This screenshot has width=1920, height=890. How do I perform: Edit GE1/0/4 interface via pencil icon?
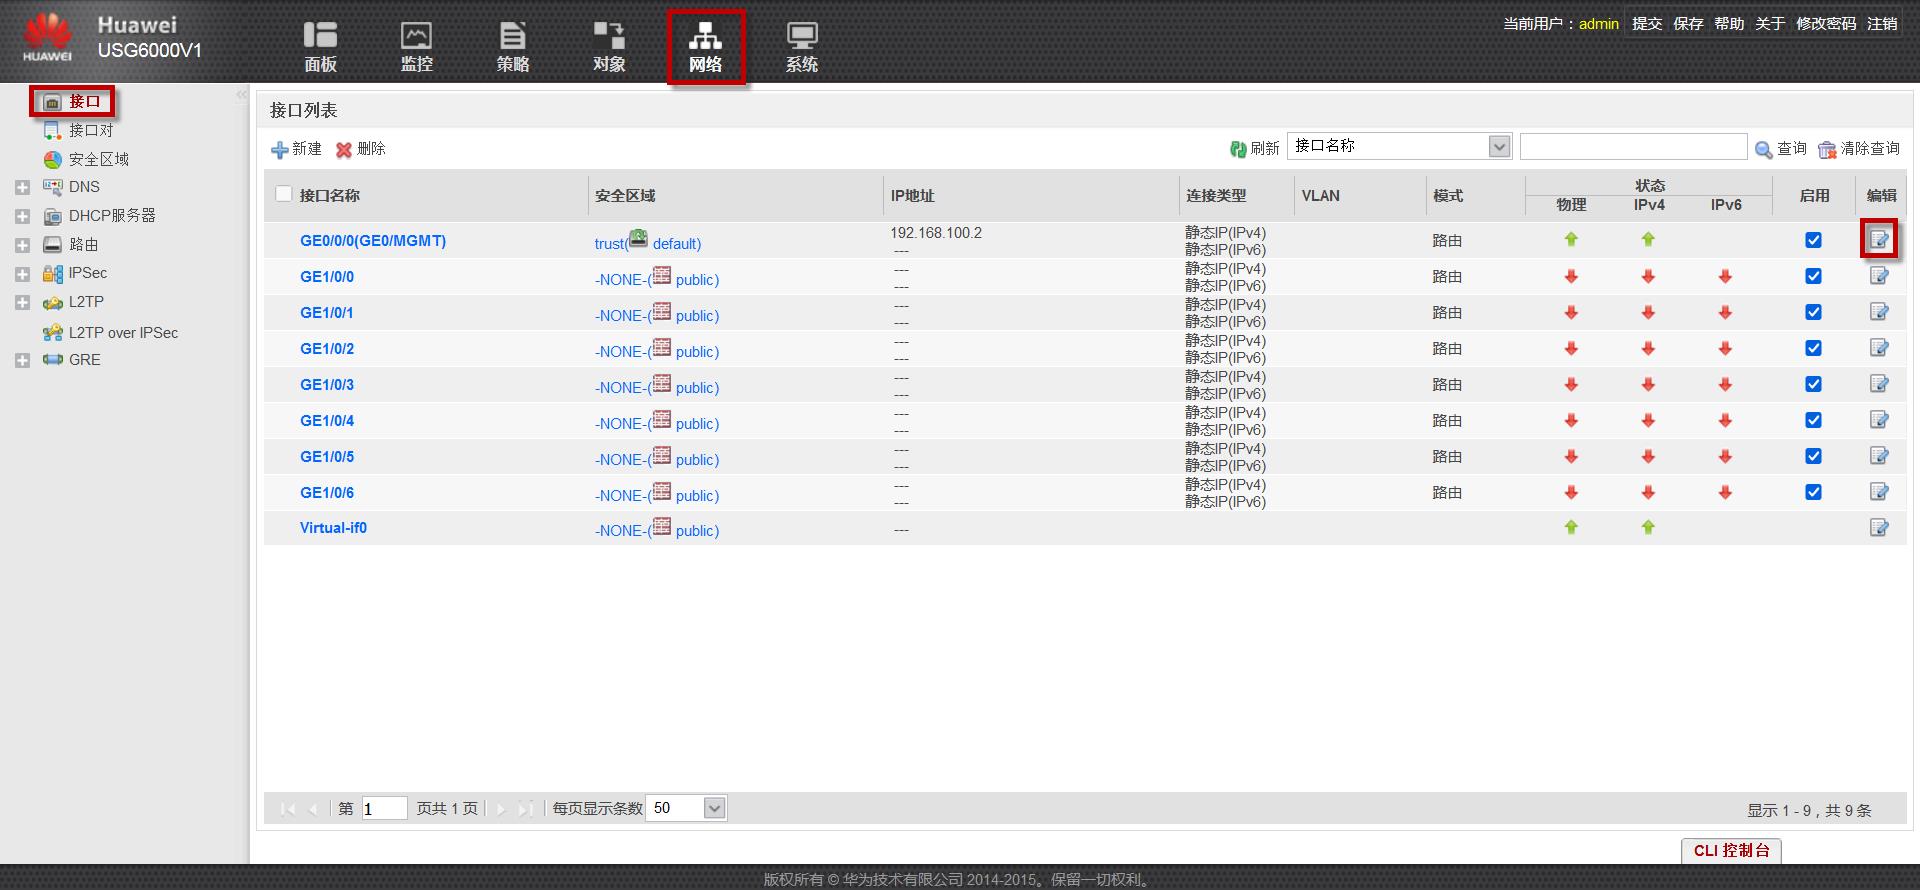pos(1879,420)
